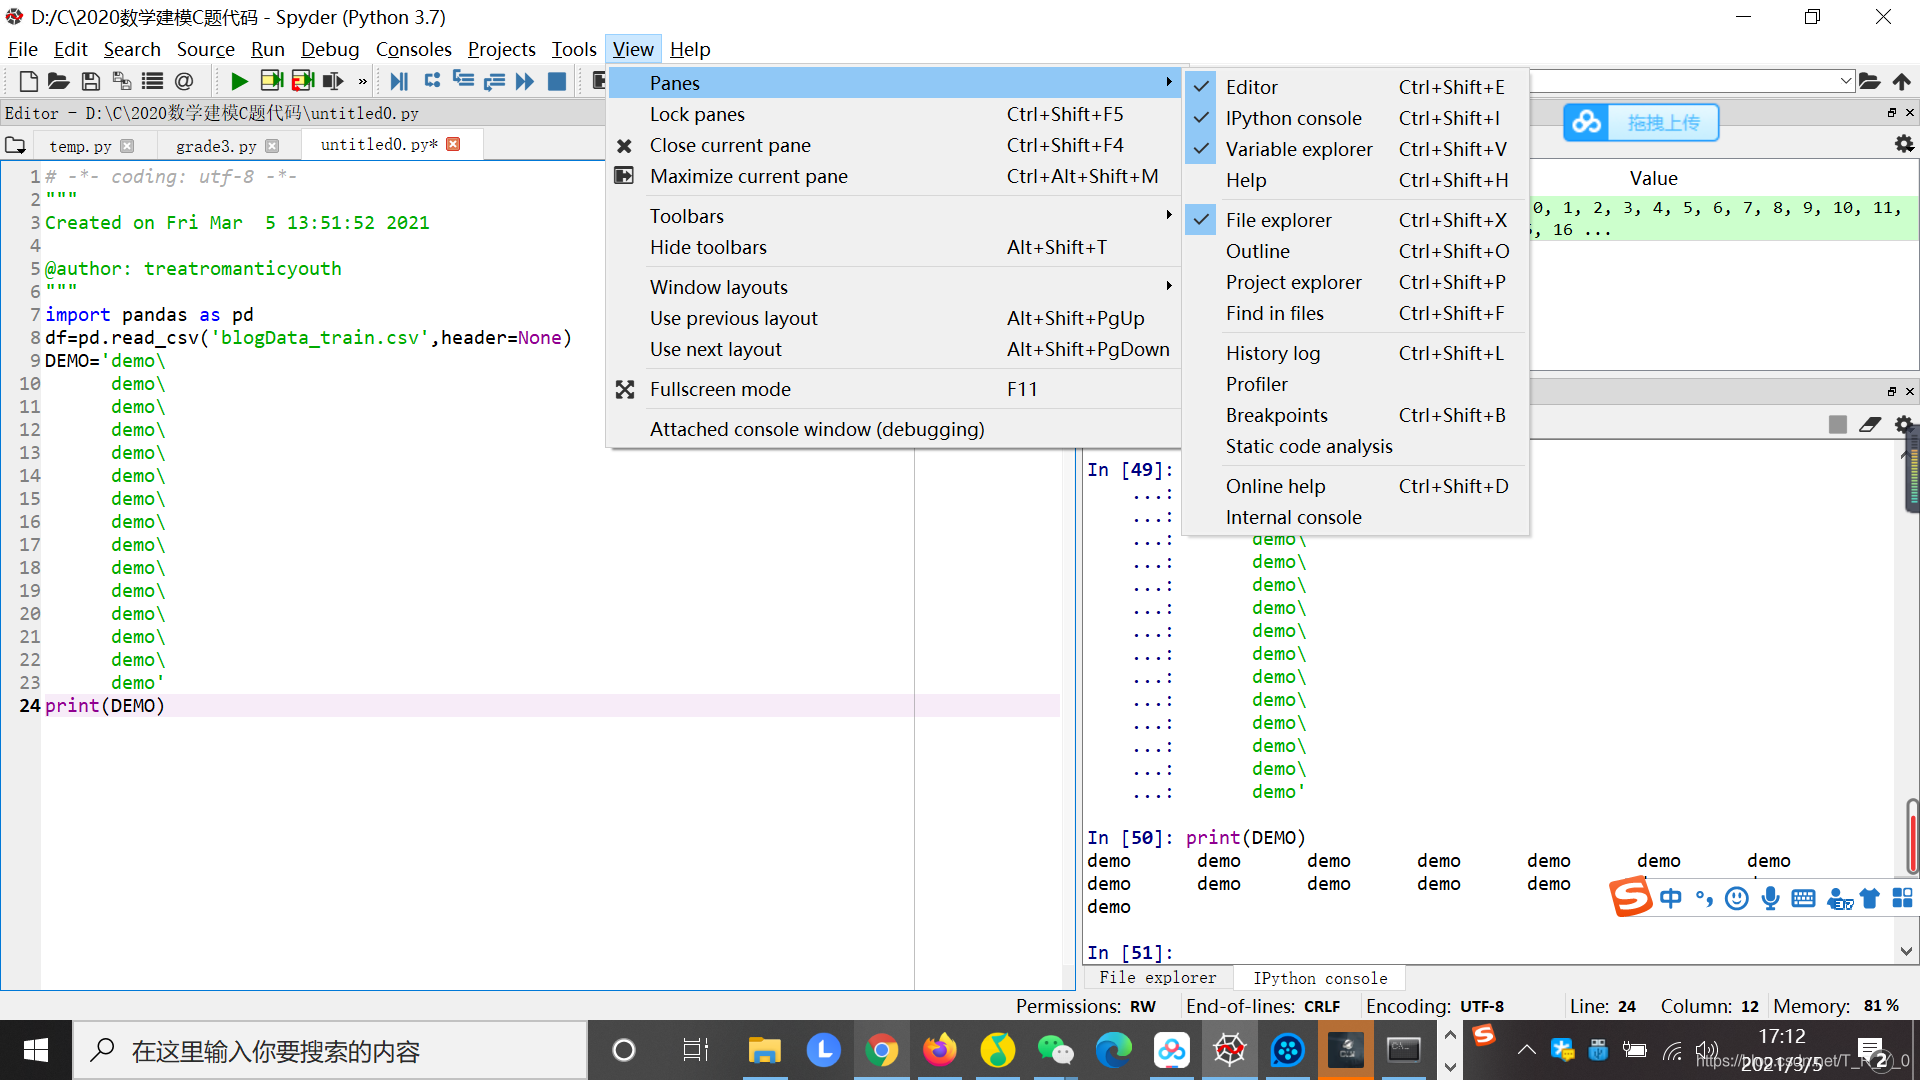The image size is (1920, 1080).
Task: Click Run selection or current line icon
Action: click(x=333, y=81)
